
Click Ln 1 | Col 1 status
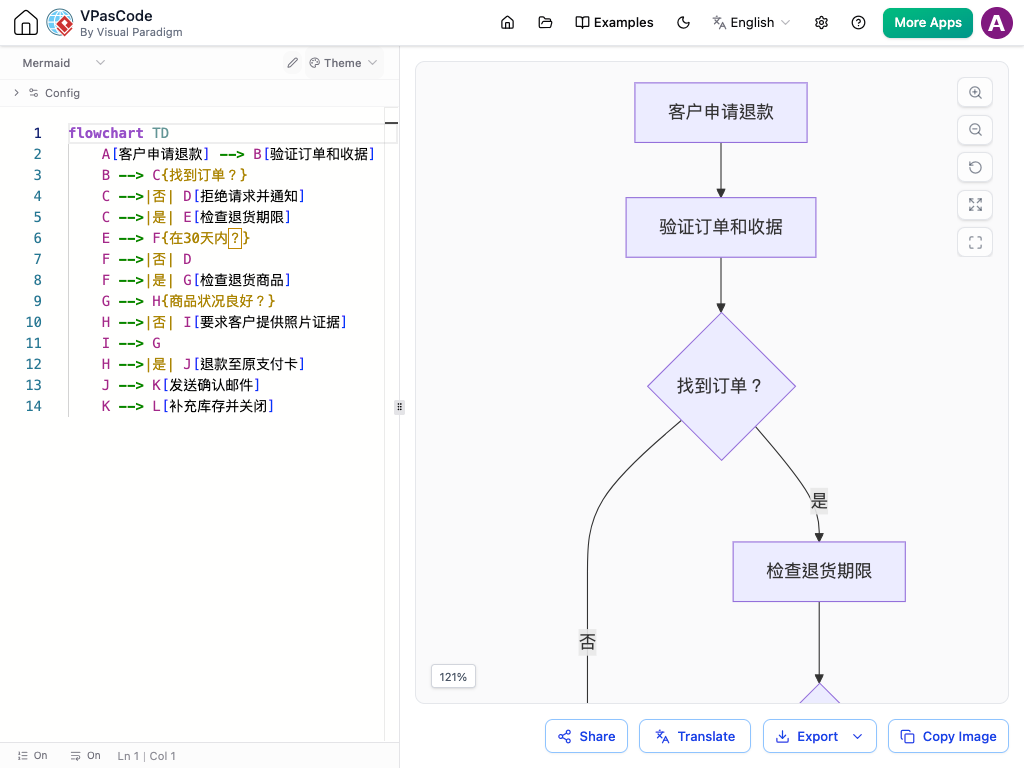(146, 756)
